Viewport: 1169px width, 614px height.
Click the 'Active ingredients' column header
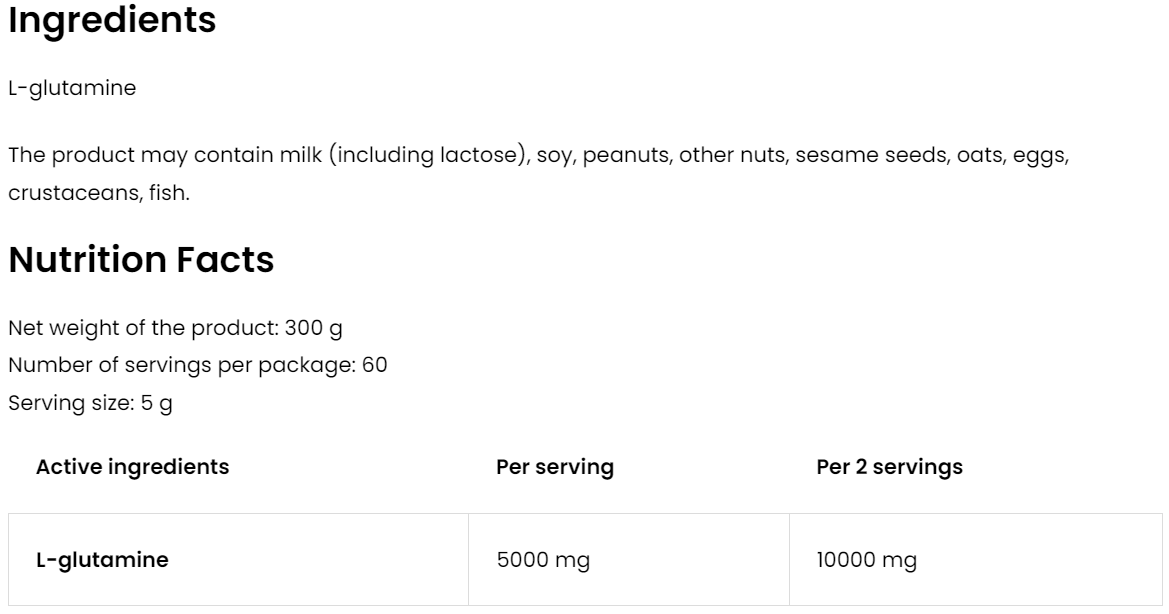(132, 467)
